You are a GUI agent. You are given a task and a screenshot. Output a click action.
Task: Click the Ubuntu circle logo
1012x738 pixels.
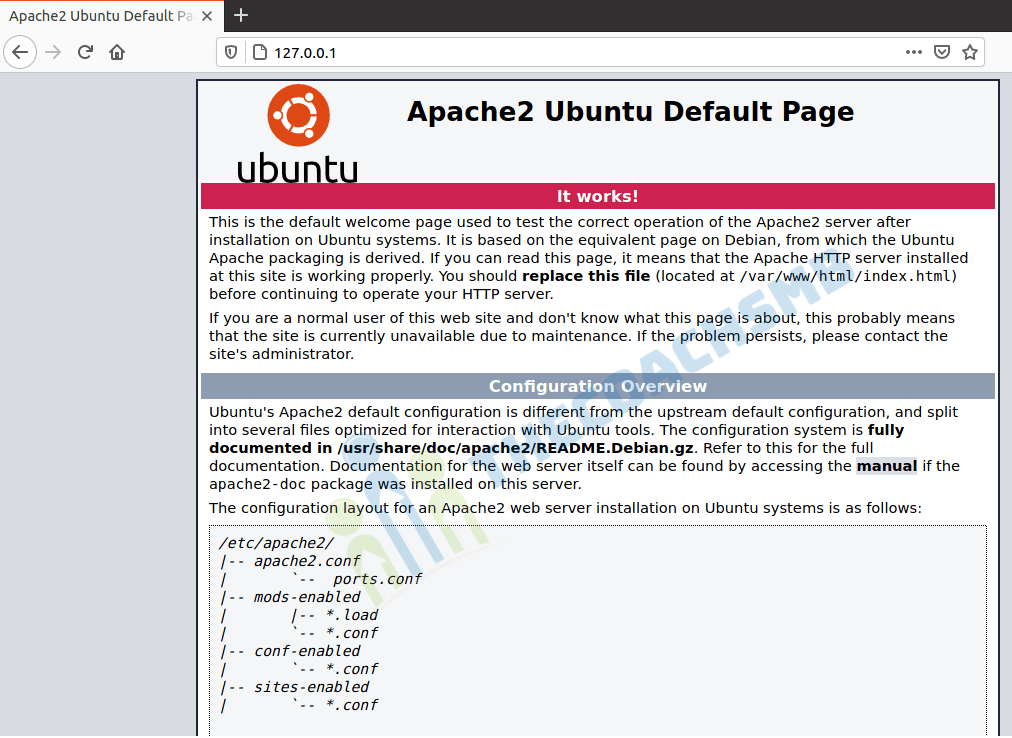tap(298, 116)
